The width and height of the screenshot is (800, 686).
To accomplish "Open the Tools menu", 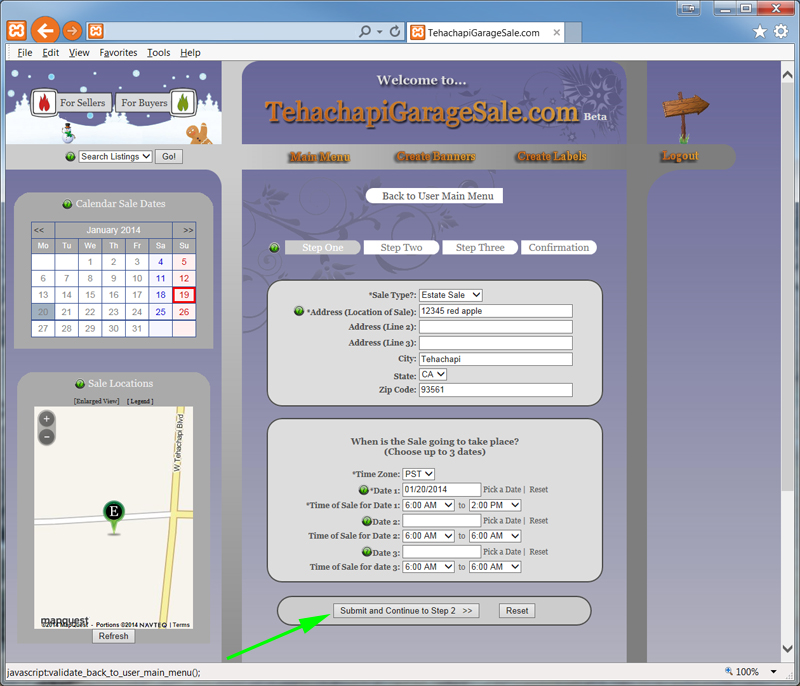I will 159,53.
